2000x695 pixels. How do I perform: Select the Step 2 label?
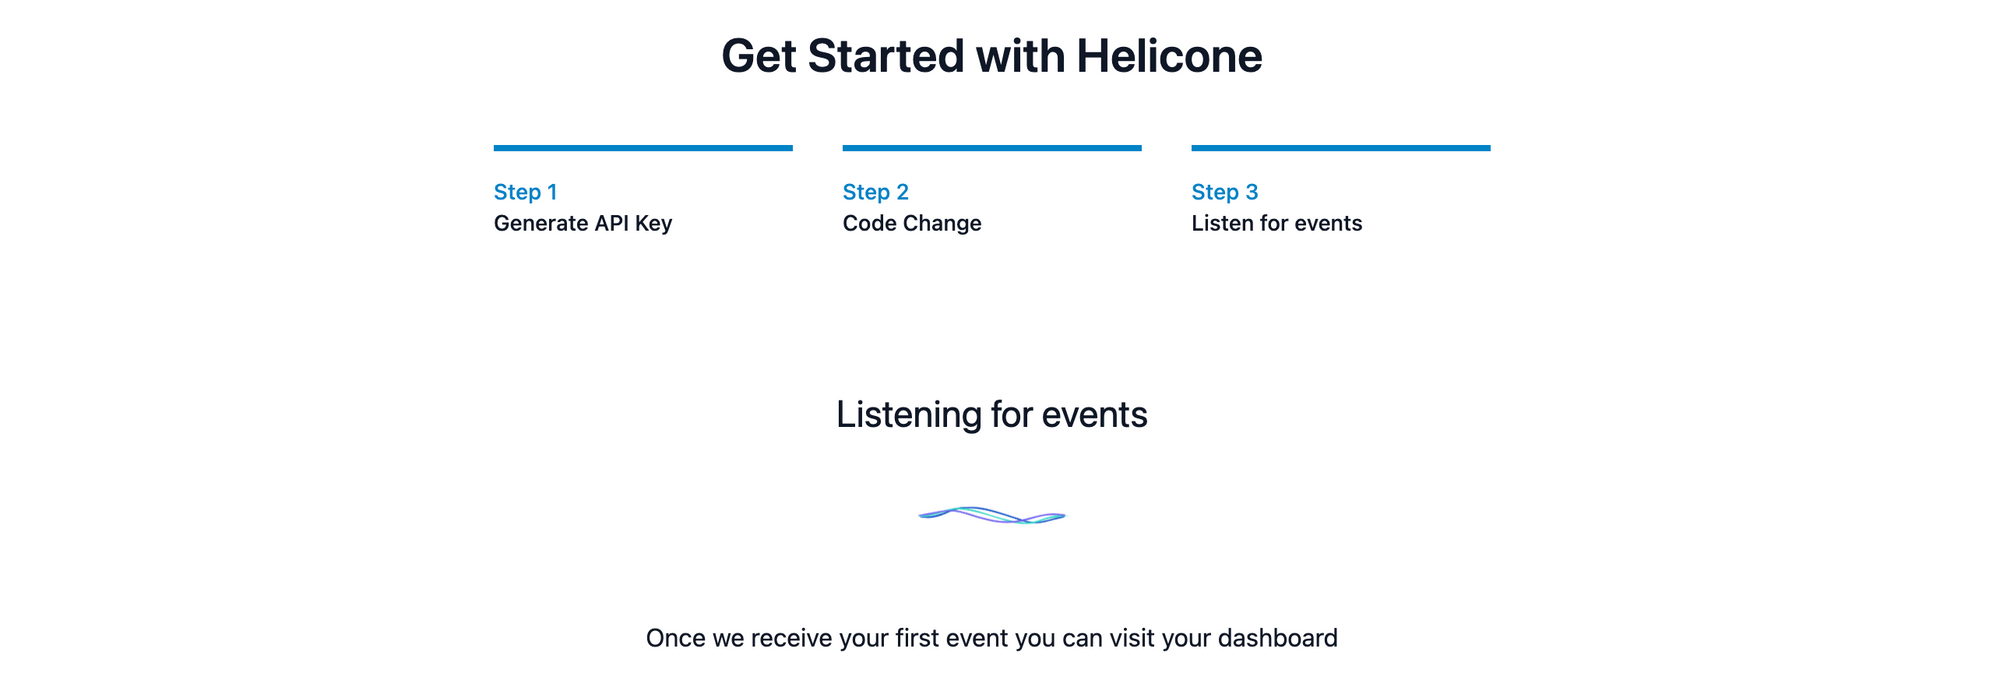[x=875, y=191]
